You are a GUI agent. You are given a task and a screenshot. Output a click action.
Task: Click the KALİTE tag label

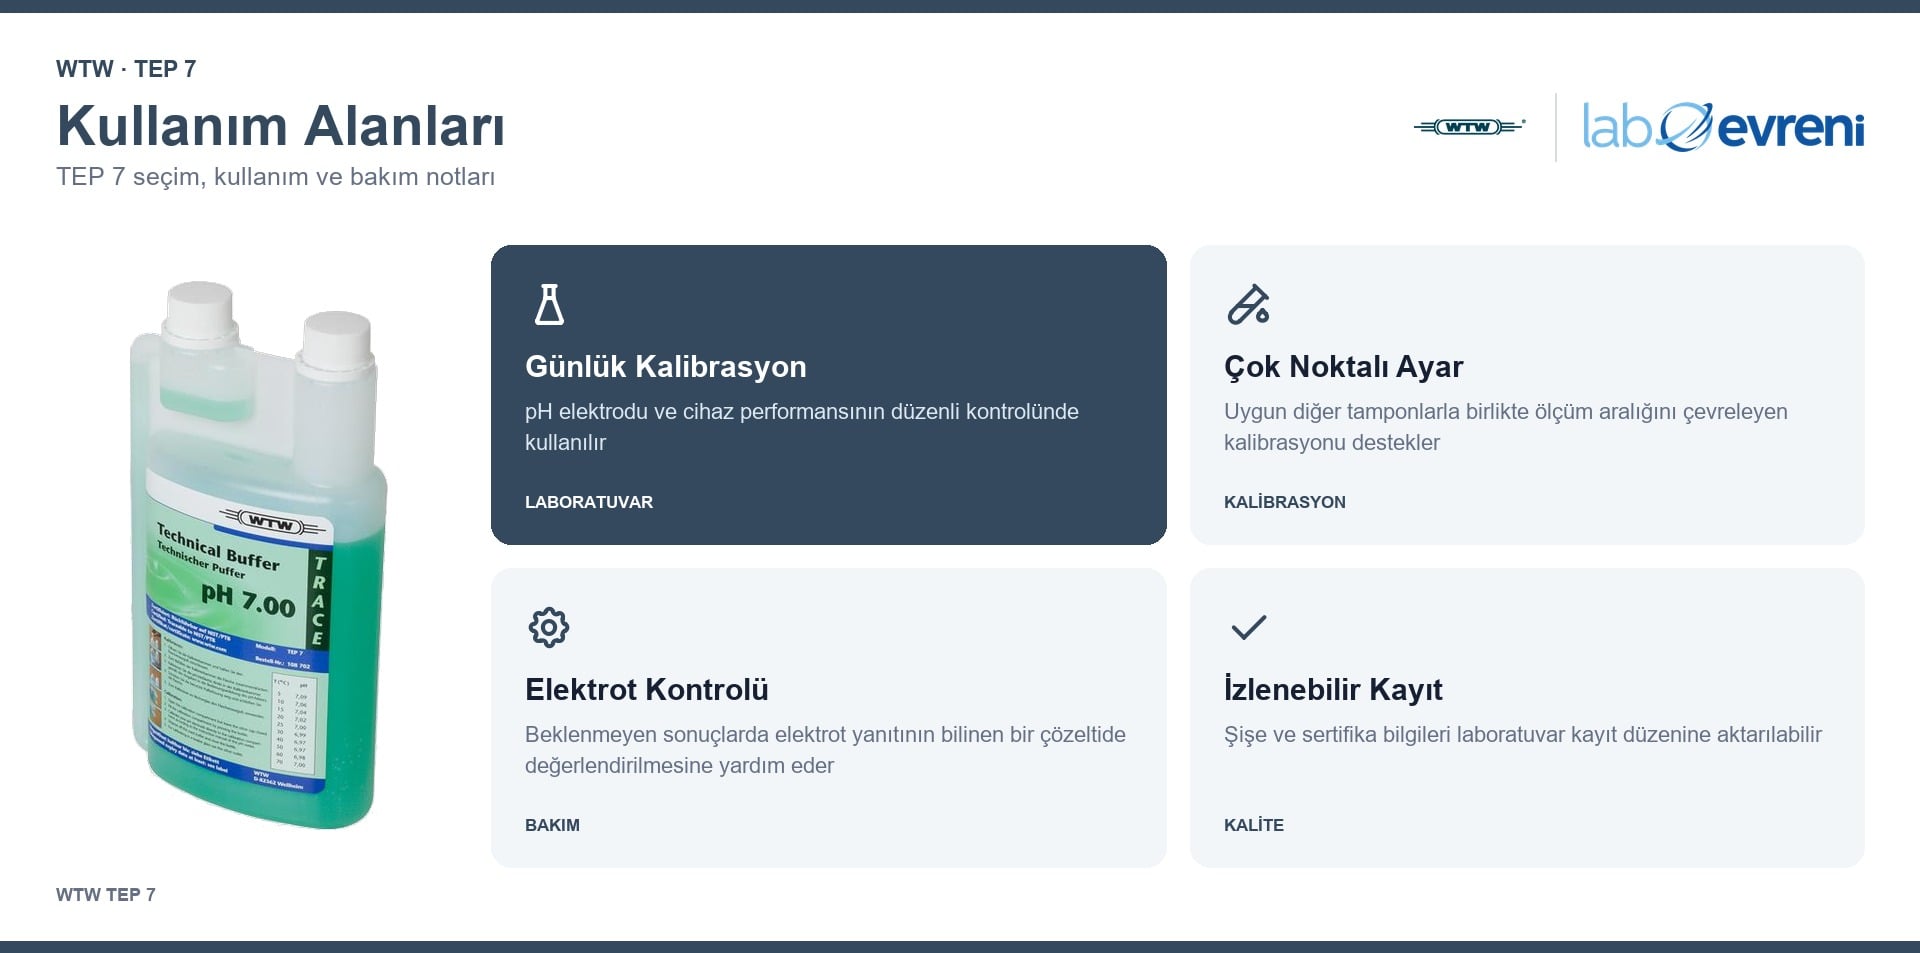(1253, 825)
